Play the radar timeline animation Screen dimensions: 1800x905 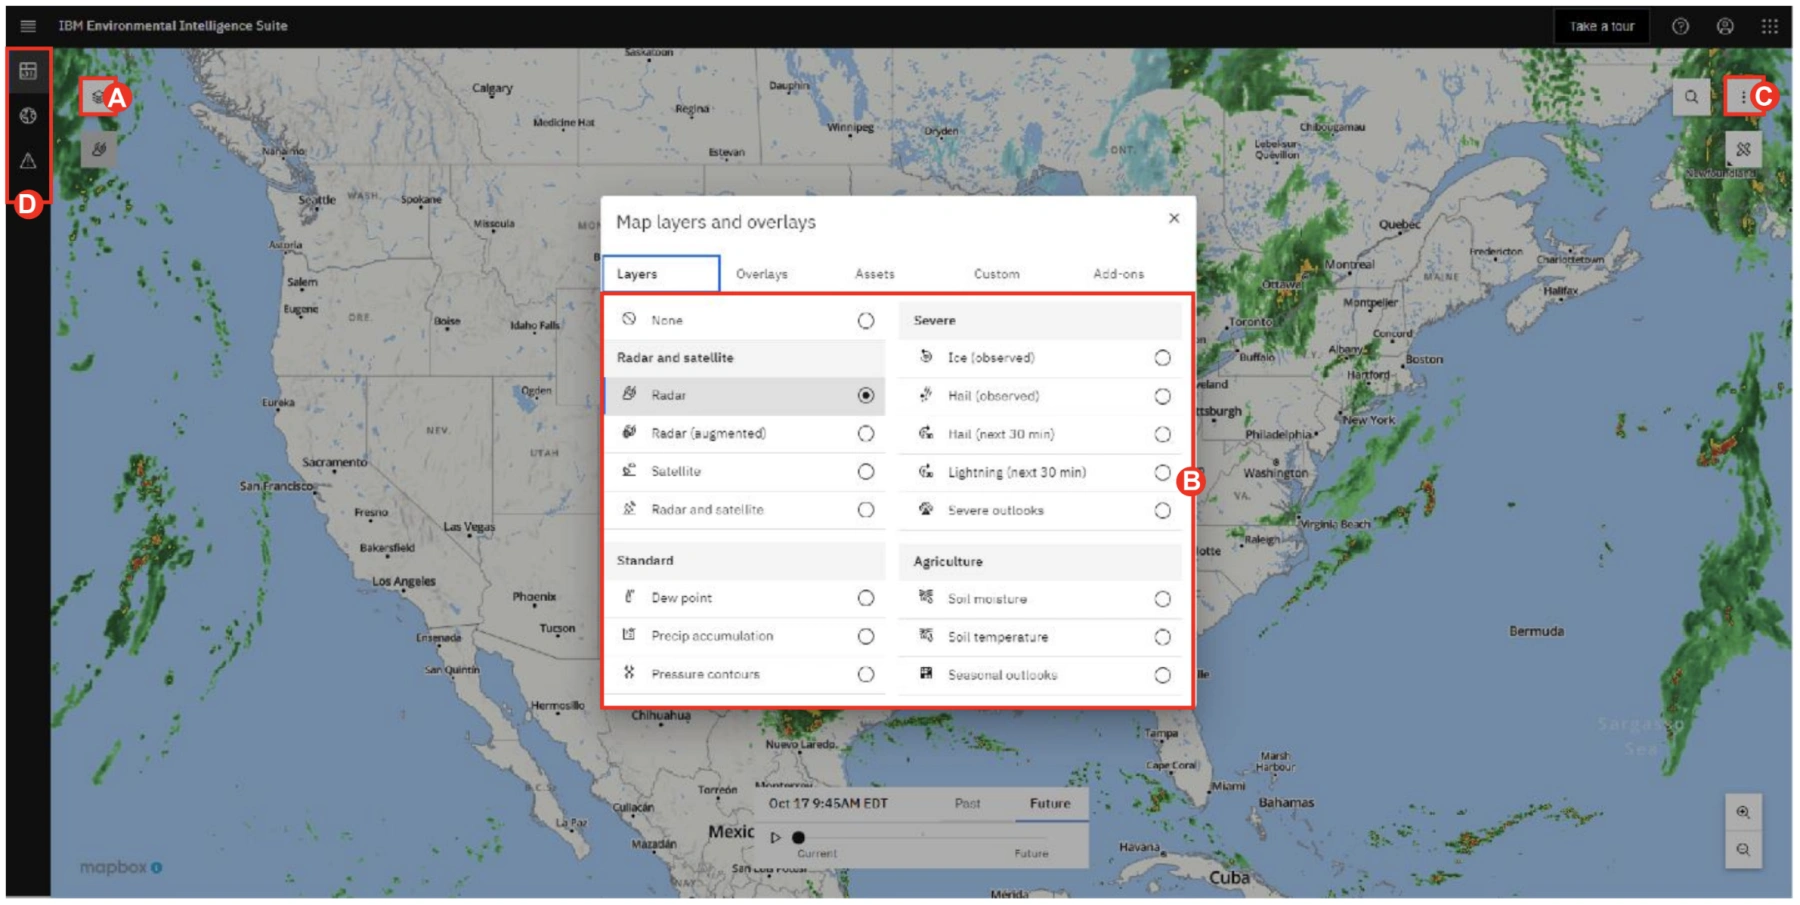(775, 838)
